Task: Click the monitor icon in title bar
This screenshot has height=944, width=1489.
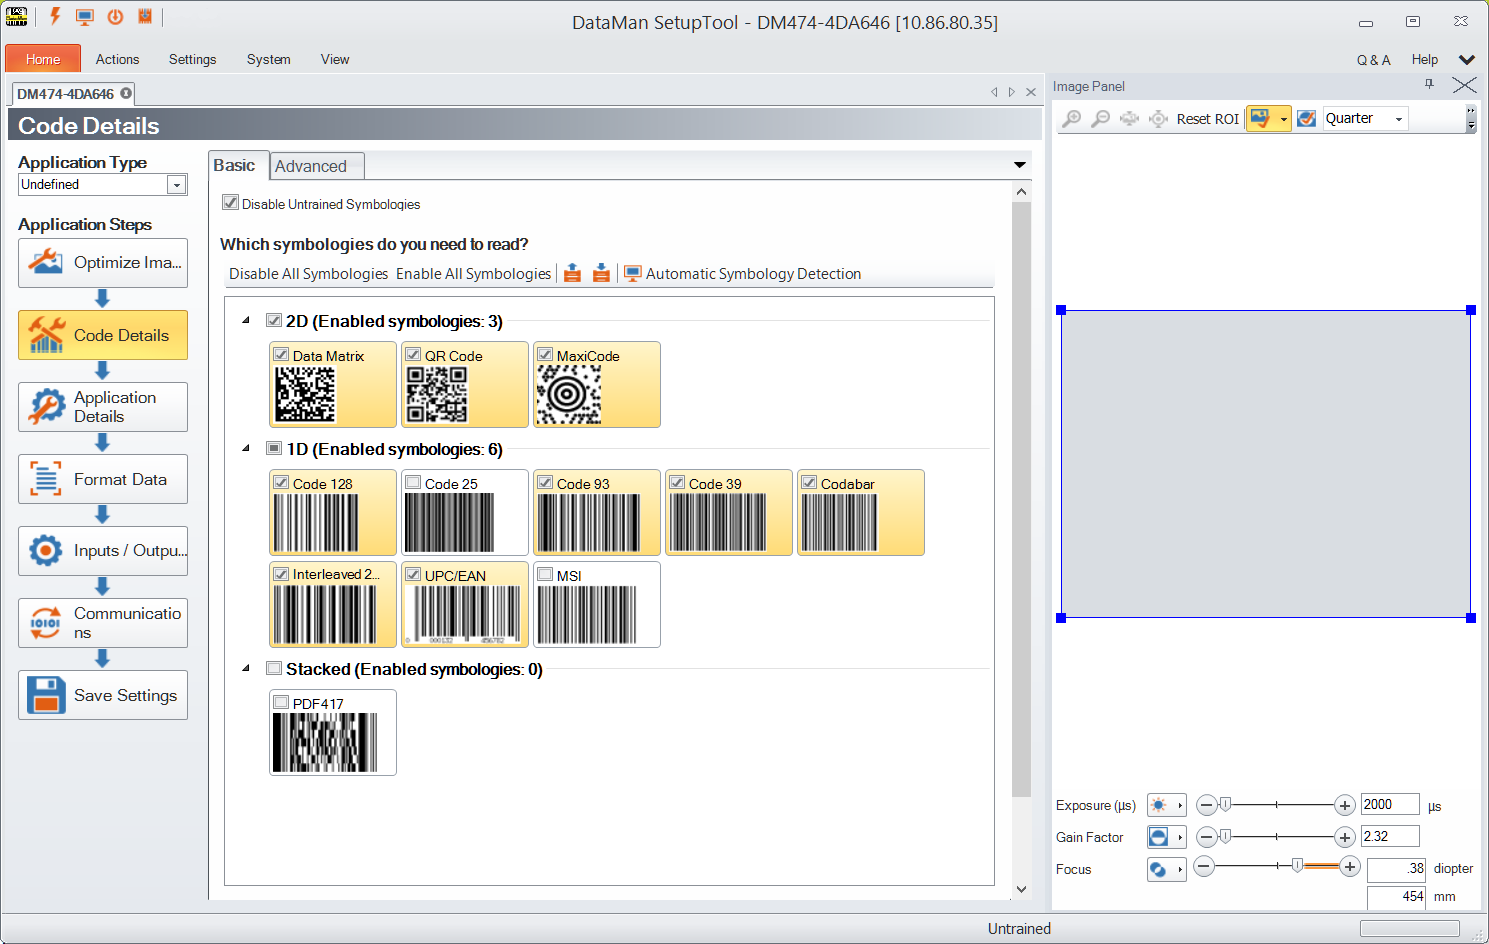Action: 85,17
